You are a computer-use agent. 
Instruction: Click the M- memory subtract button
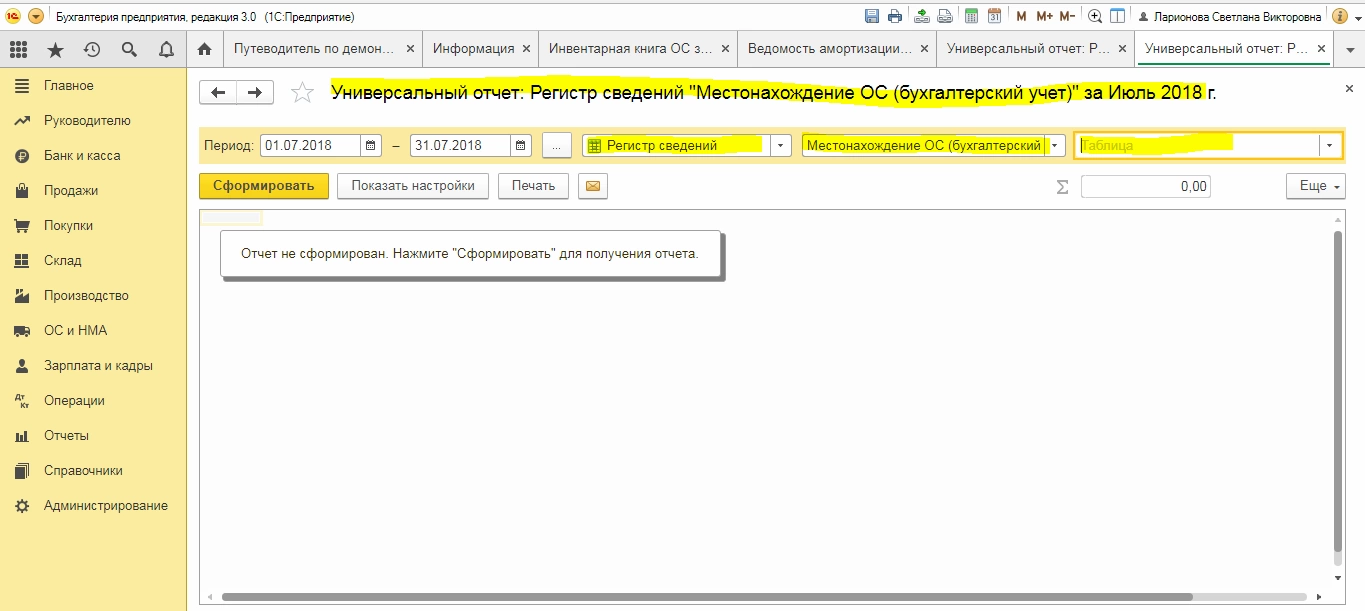pyautogui.click(x=1067, y=16)
